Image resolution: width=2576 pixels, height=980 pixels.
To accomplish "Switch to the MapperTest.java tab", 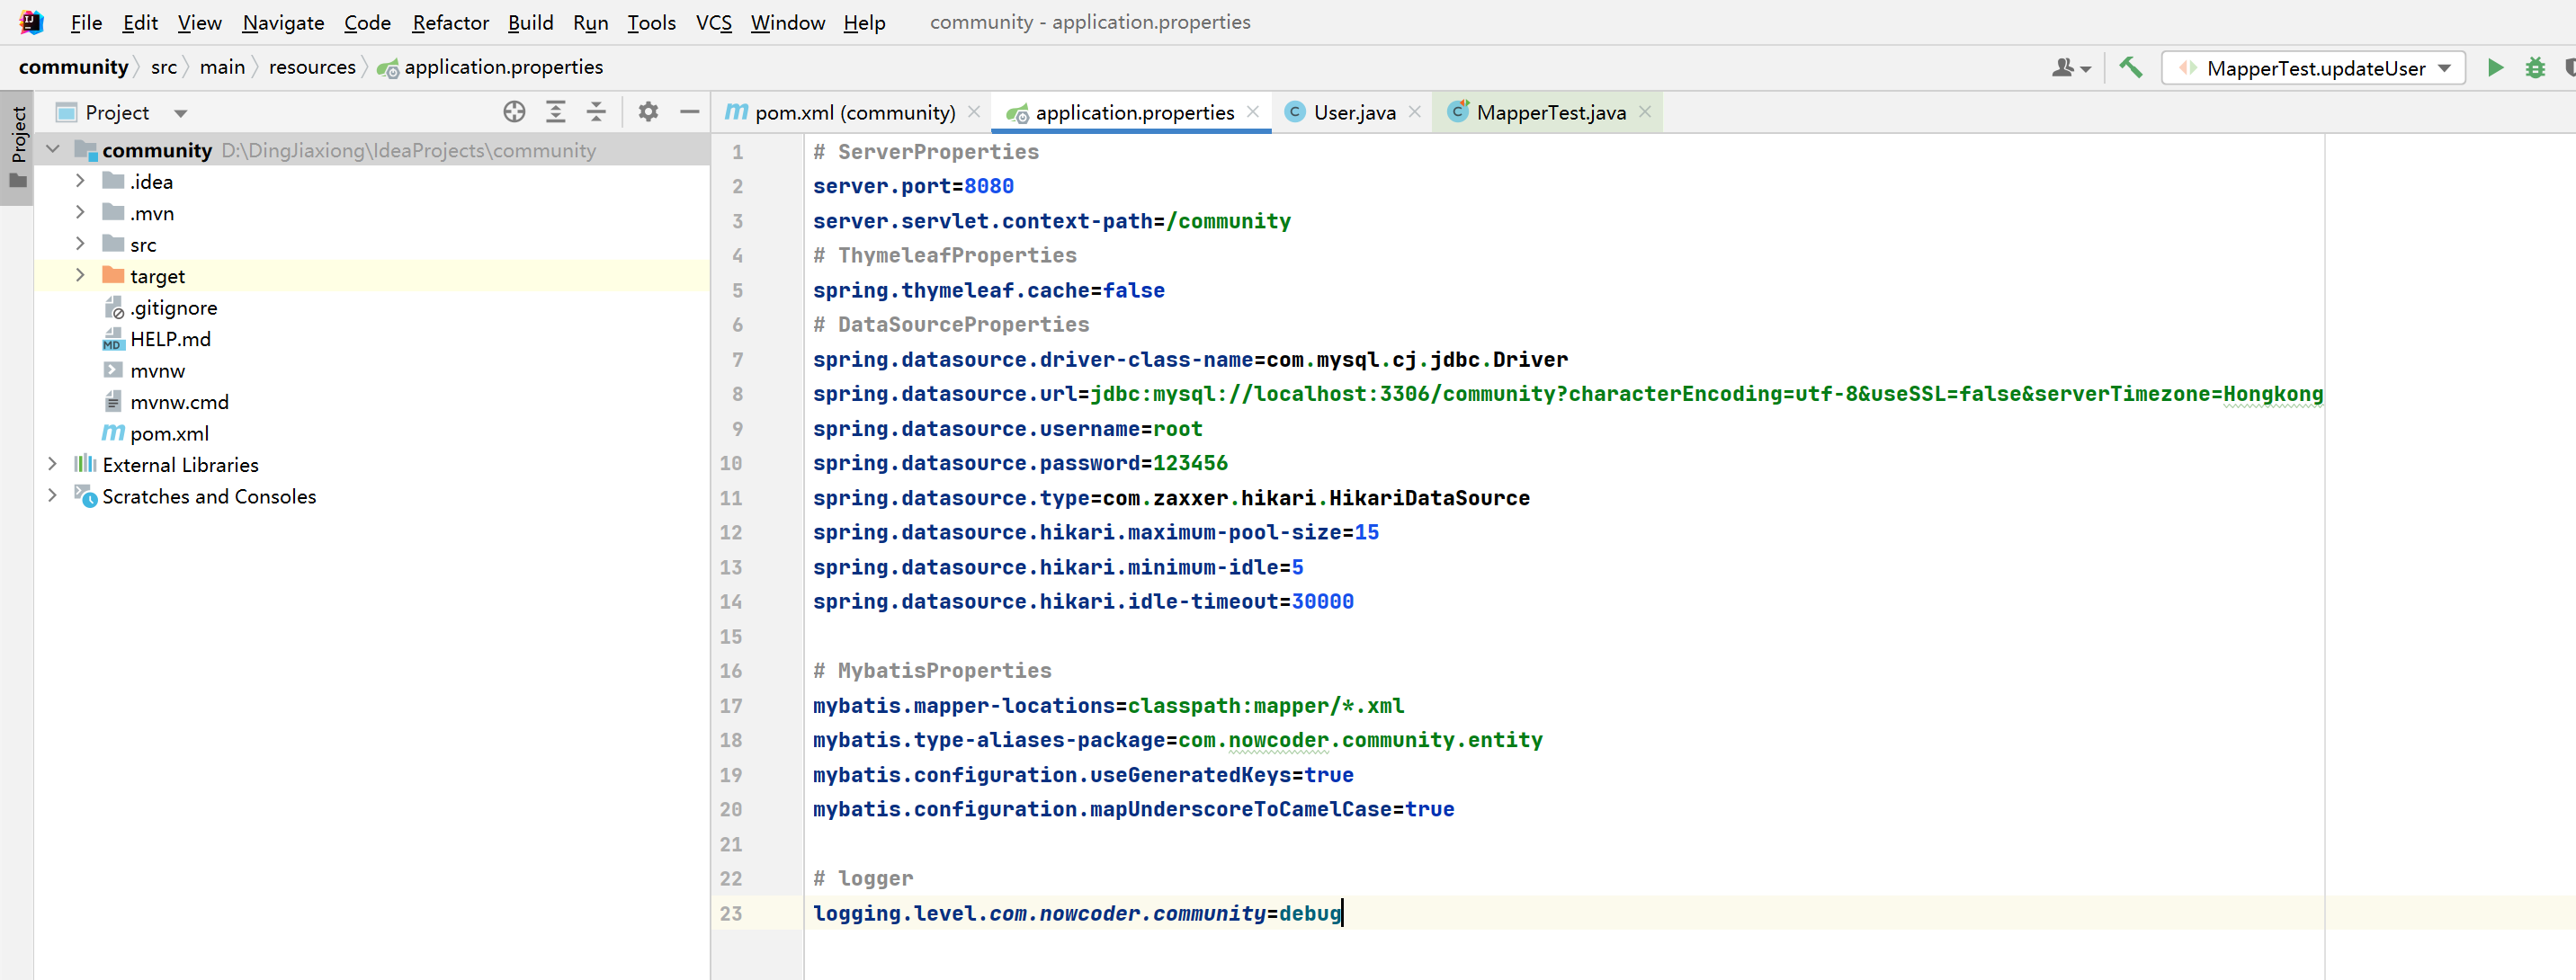I will 1551,111.
